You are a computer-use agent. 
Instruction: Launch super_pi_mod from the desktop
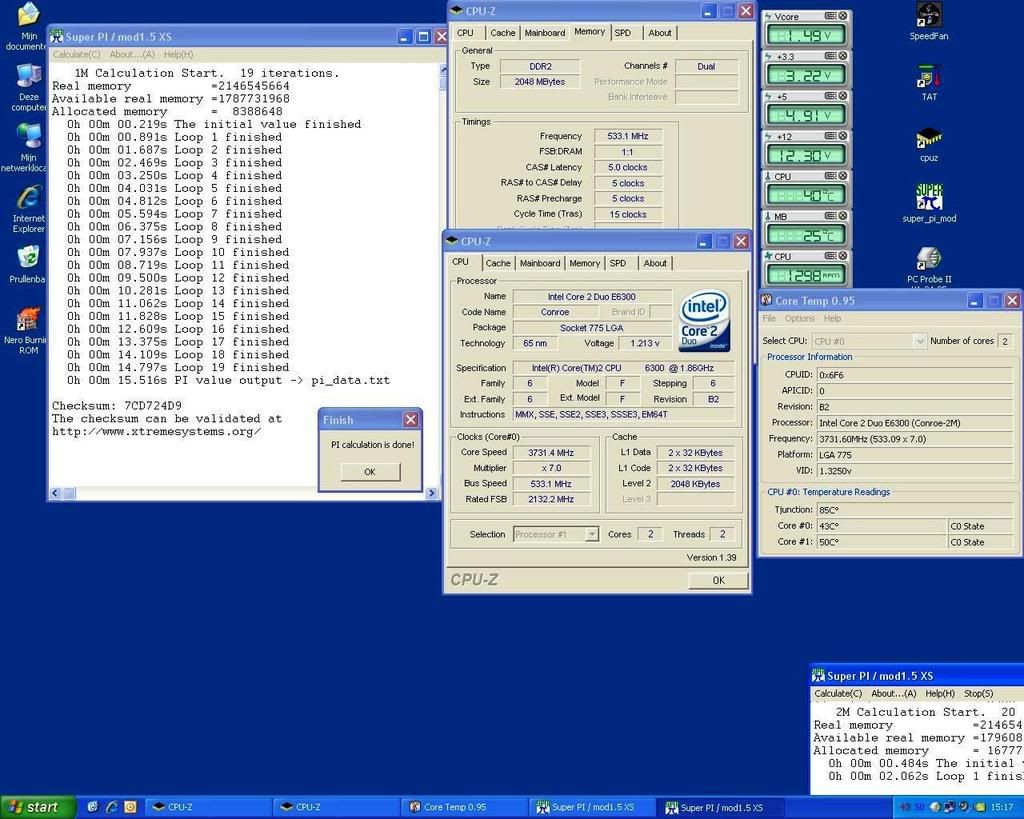[928, 198]
